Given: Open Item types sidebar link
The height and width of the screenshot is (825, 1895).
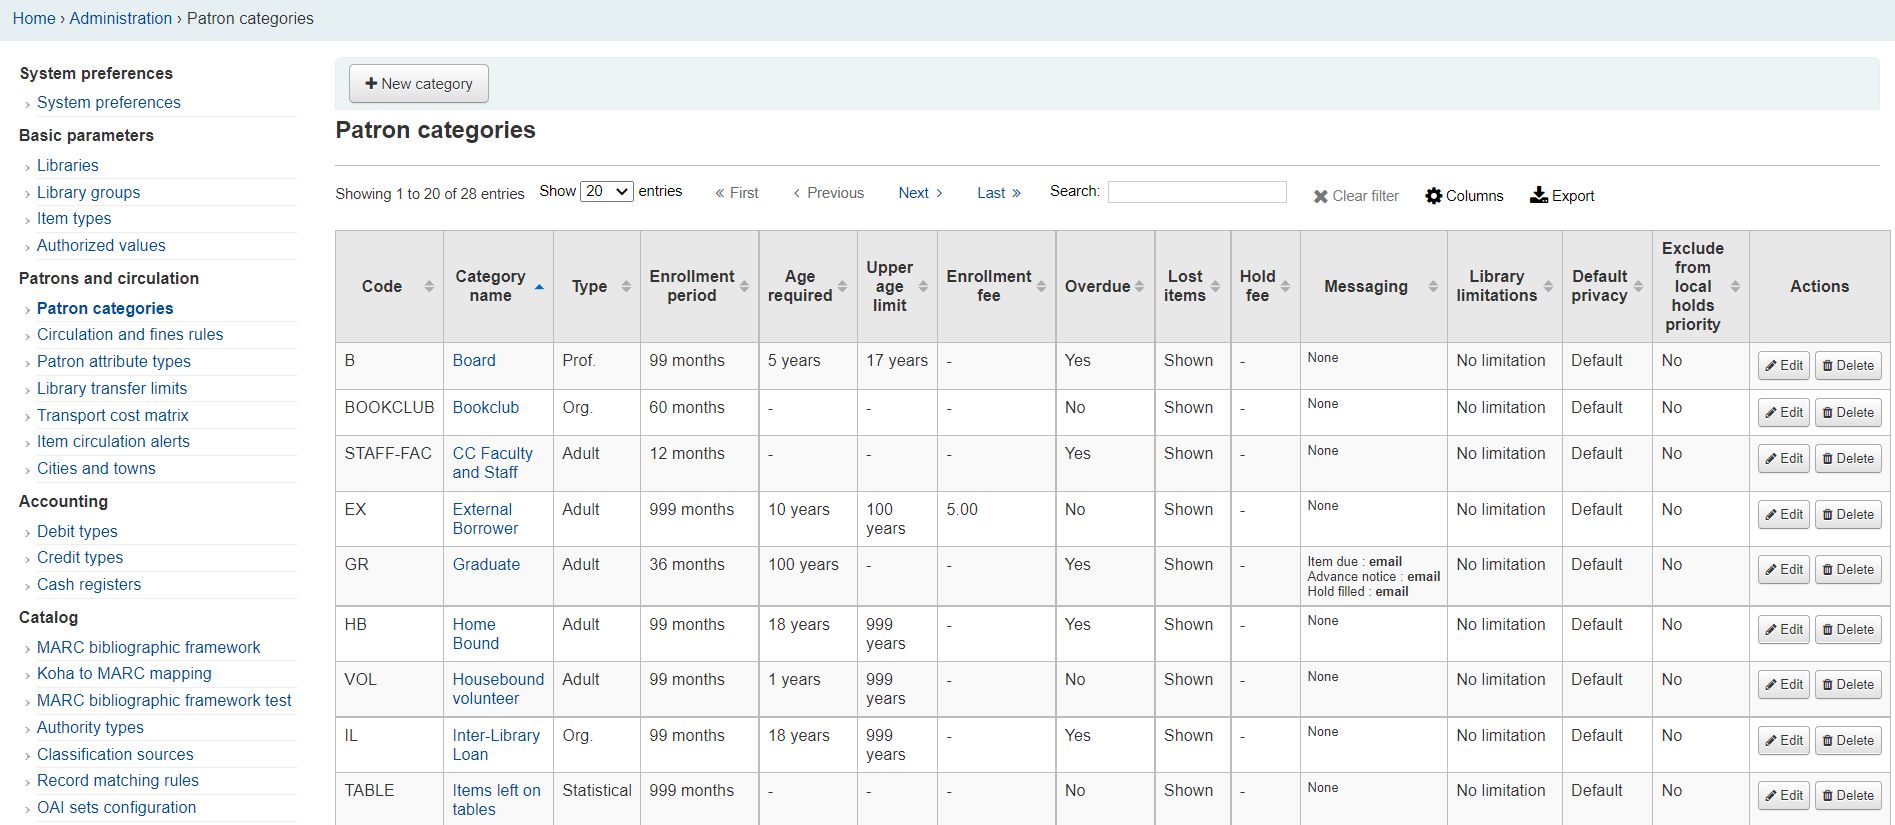Looking at the screenshot, I should tap(74, 218).
